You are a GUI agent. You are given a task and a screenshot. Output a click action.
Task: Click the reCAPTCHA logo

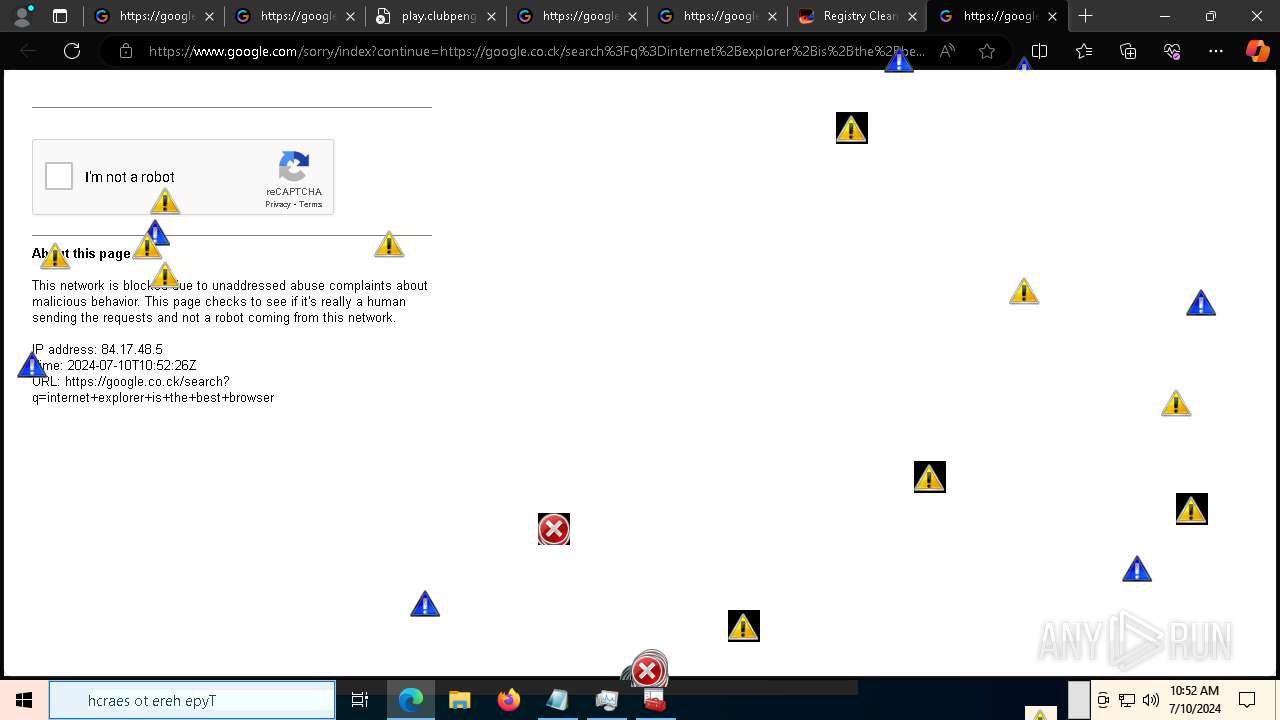294,166
